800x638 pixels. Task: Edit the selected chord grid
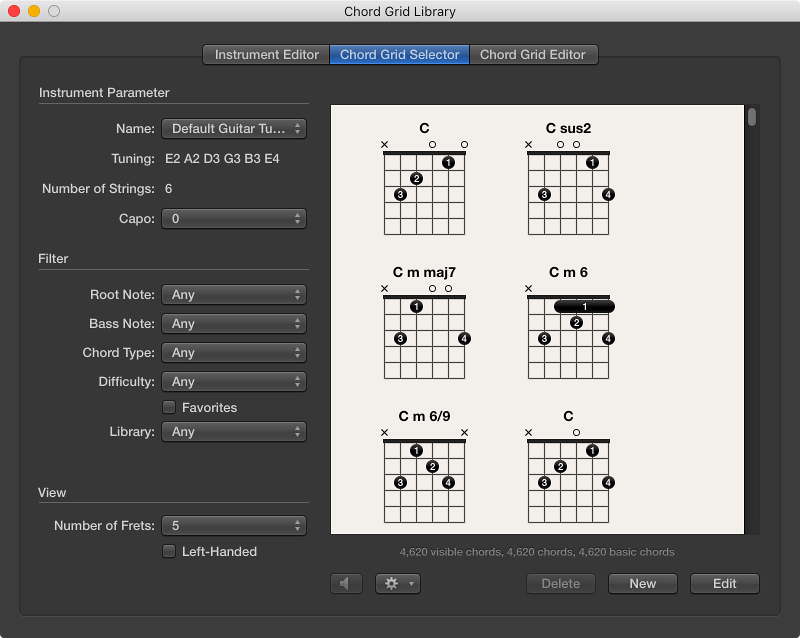click(724, 583)
